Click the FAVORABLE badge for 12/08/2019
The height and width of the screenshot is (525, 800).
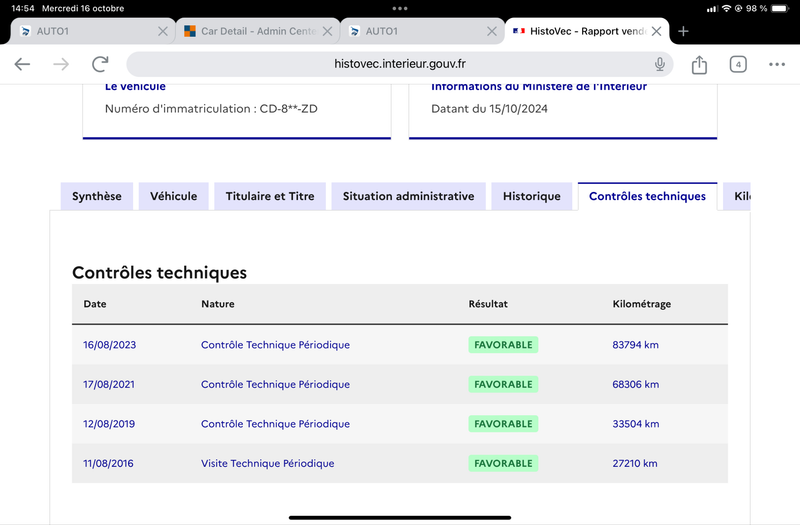[x=503, y=424]
